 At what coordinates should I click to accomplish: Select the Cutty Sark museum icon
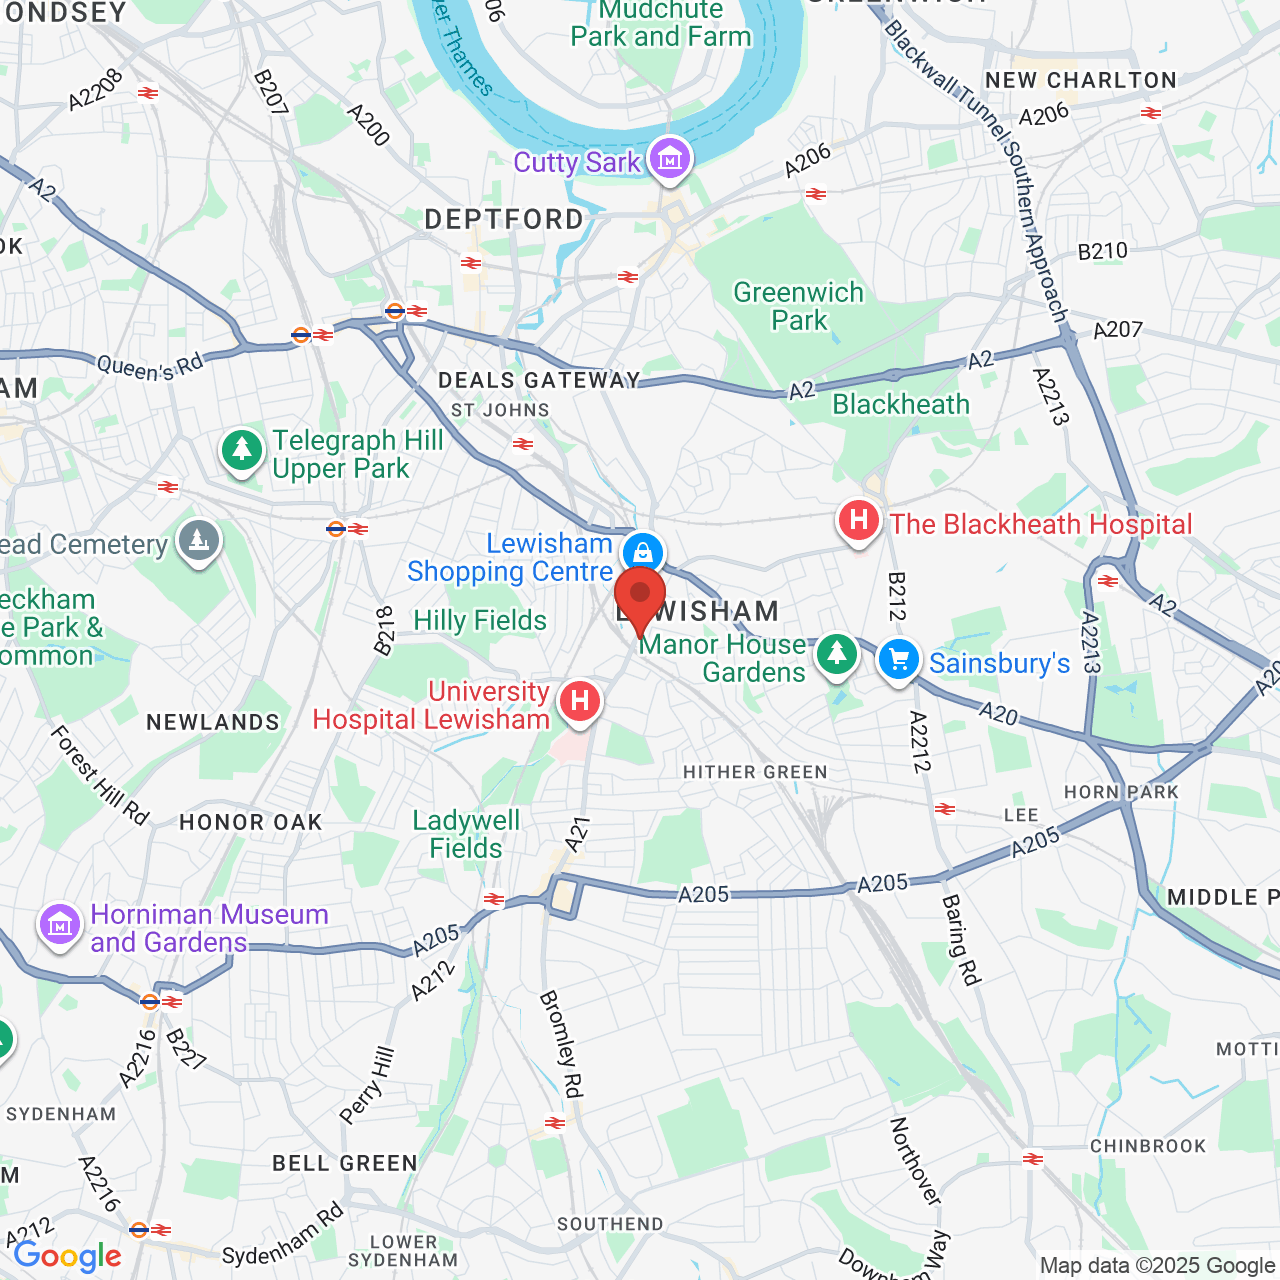pos(669,160)
